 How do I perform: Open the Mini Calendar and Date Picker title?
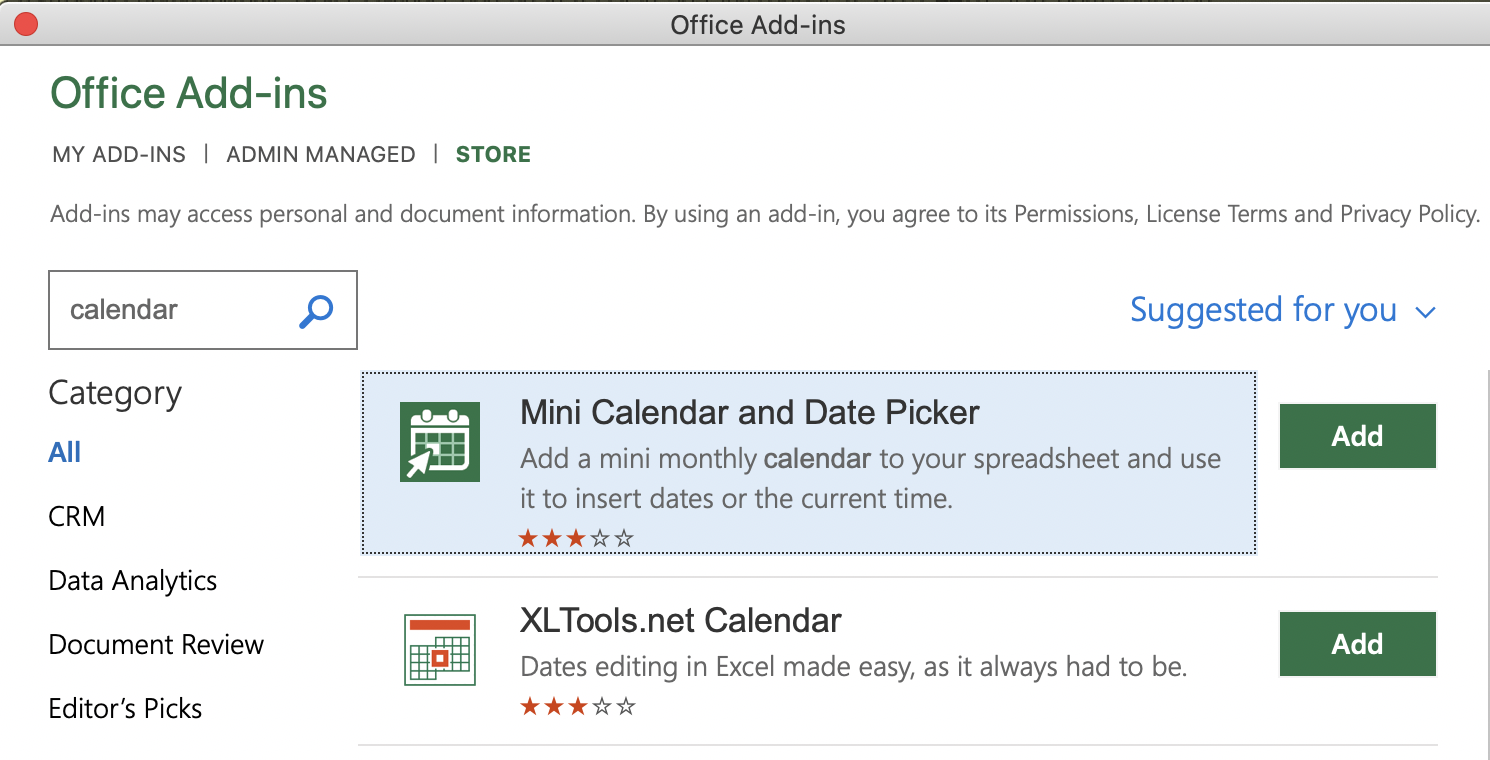coord(750,412)
